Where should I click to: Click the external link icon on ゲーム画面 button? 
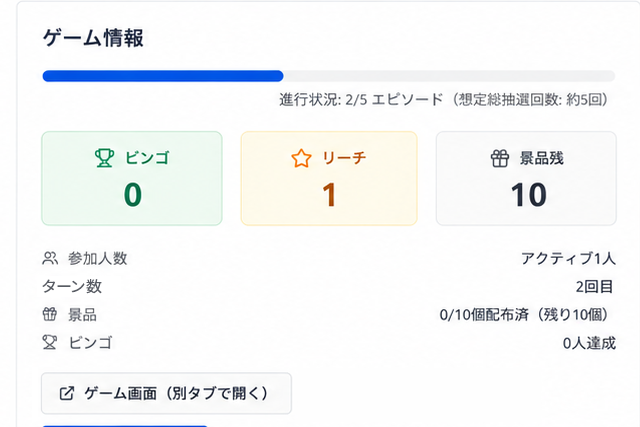click(67, 393)
